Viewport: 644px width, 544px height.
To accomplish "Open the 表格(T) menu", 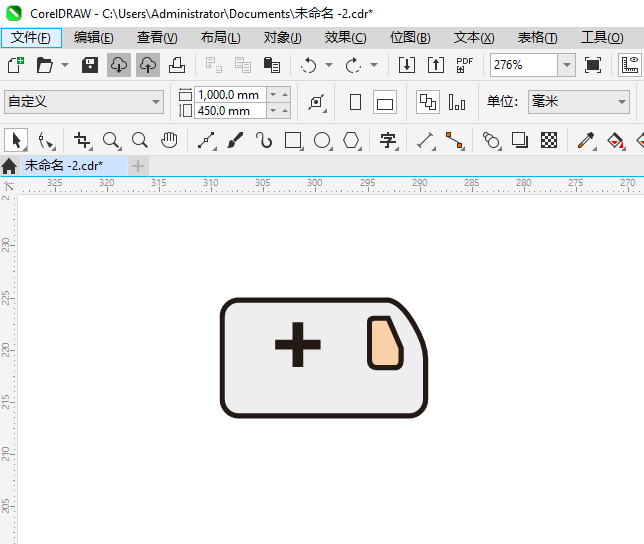I will click(x=538, y=38).
